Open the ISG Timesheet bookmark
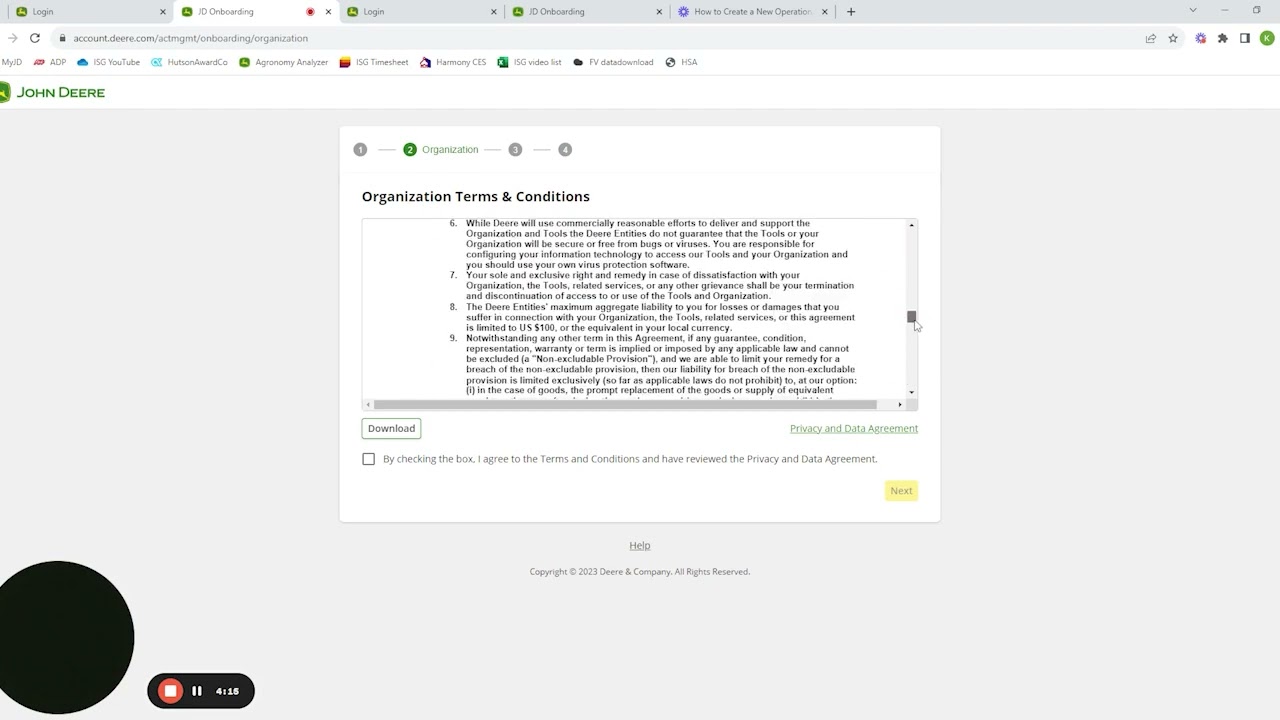The image size is (1280, 720). pos(374,62)
